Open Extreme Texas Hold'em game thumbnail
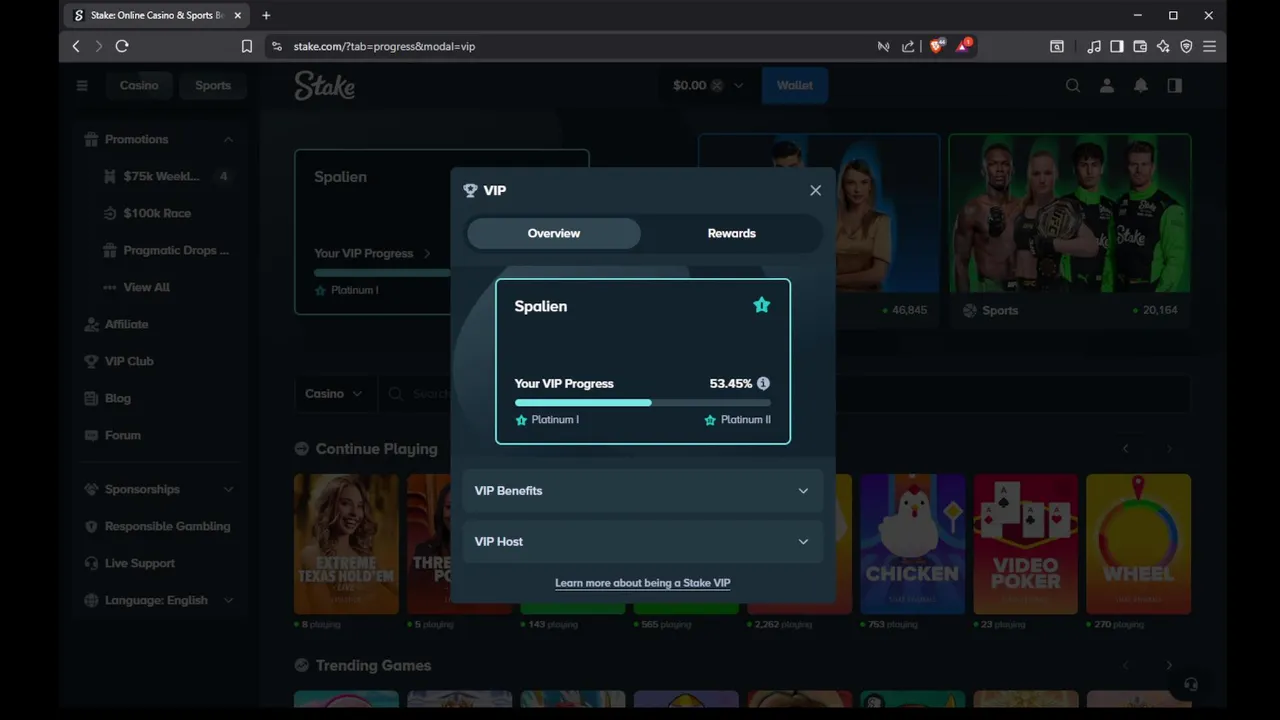Screen dimensions: 1280x720 [346, 544]
